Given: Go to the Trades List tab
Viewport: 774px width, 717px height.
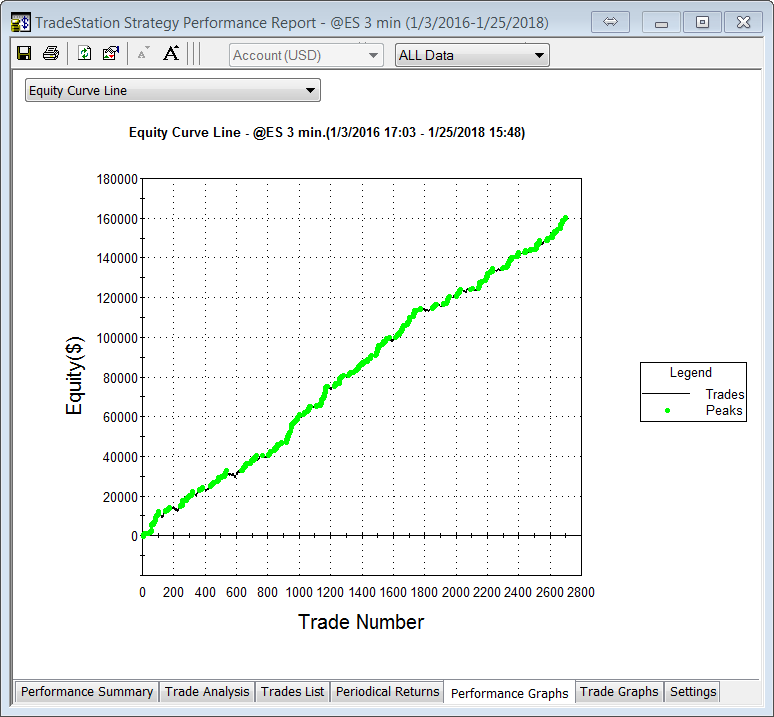Looking at the screenshot, I should click(292, 692).
